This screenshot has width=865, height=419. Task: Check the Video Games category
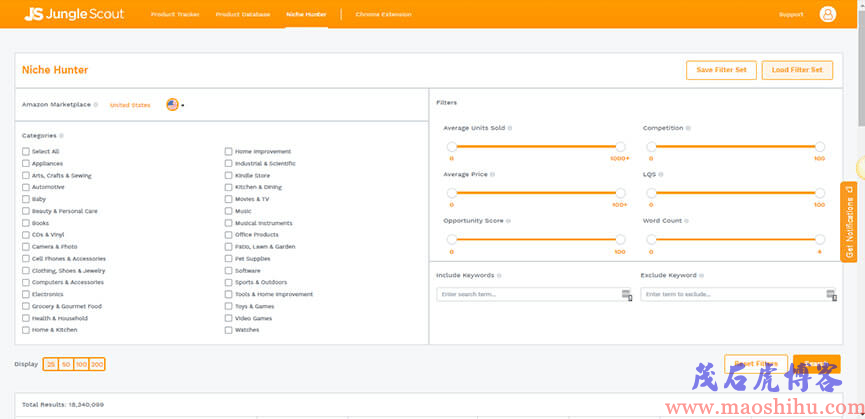228,319
